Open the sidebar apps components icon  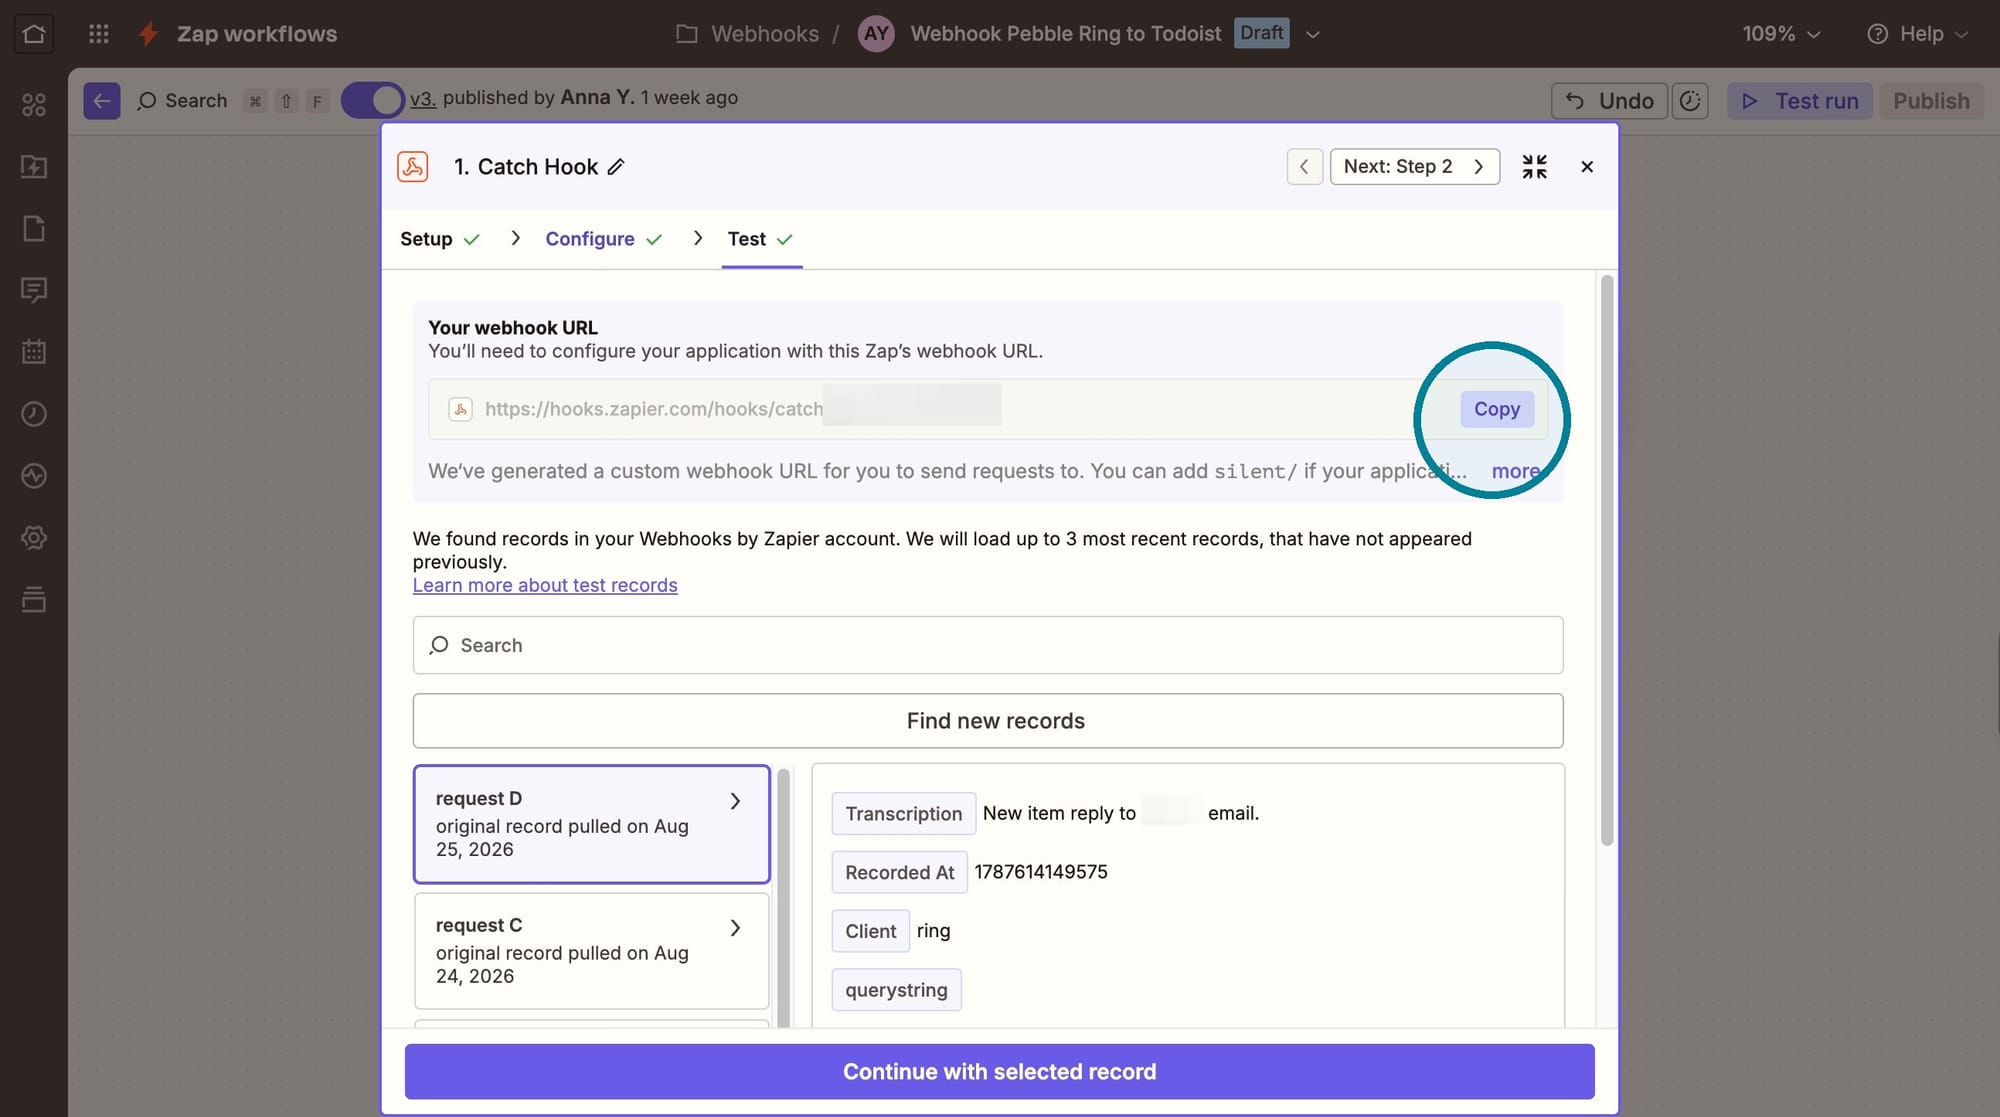34,105
